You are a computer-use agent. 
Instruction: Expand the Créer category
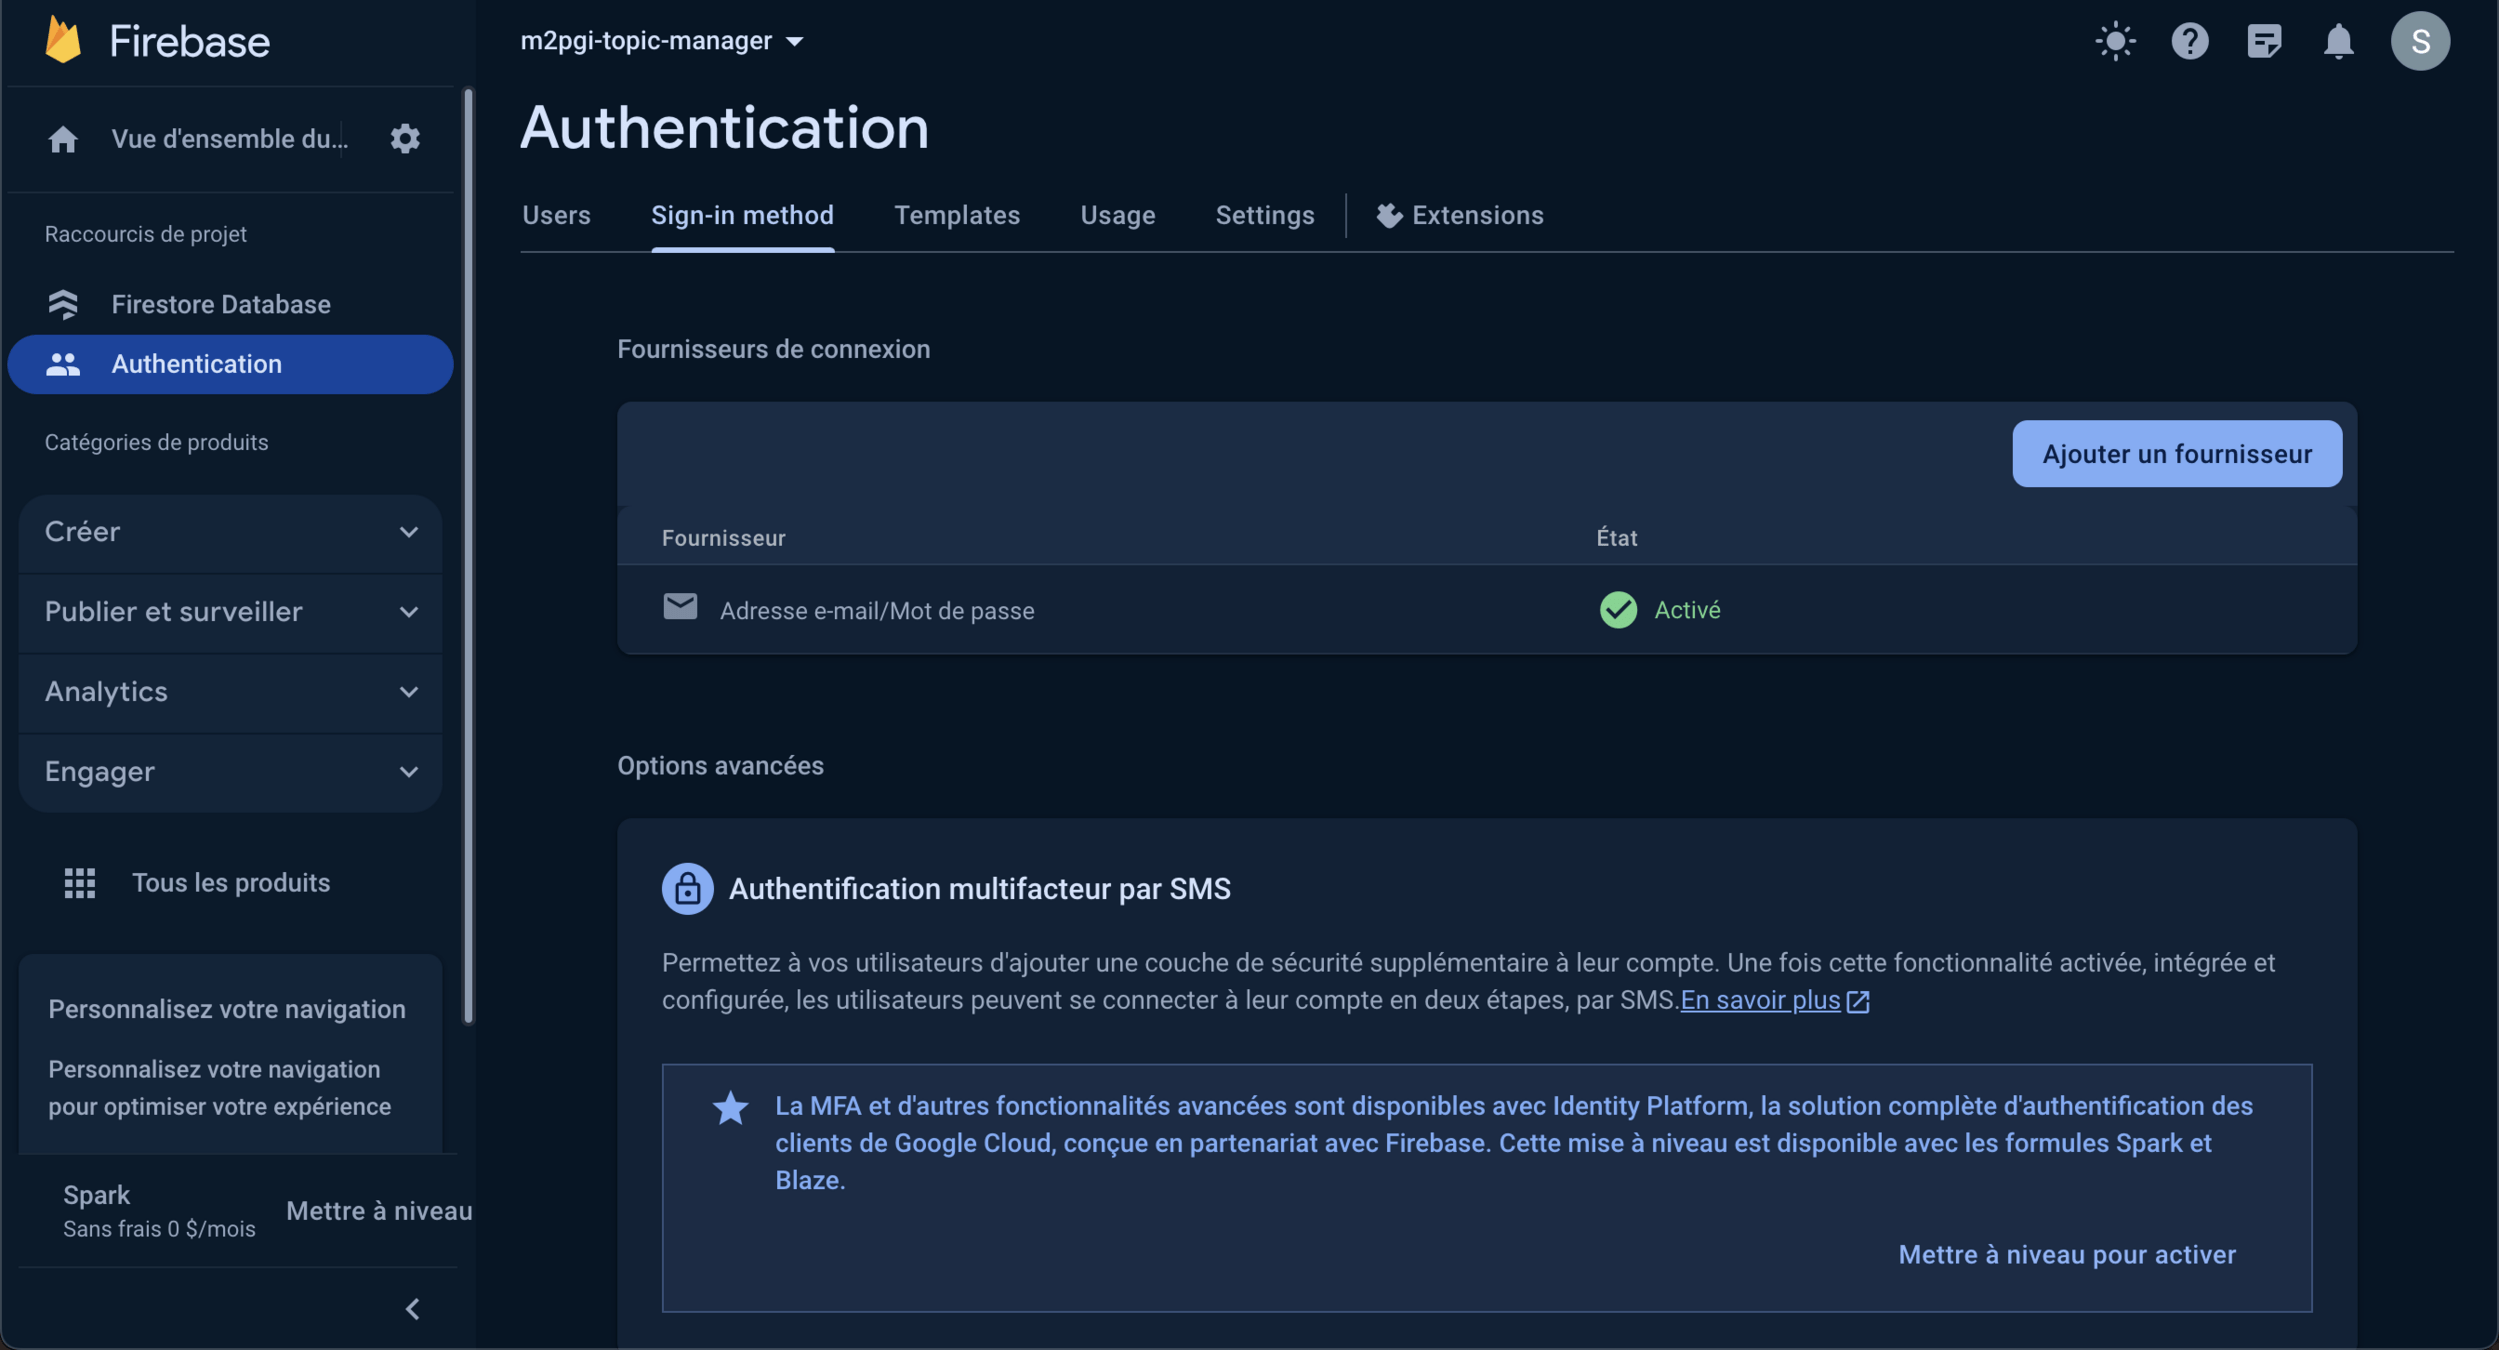click(230, 532)
